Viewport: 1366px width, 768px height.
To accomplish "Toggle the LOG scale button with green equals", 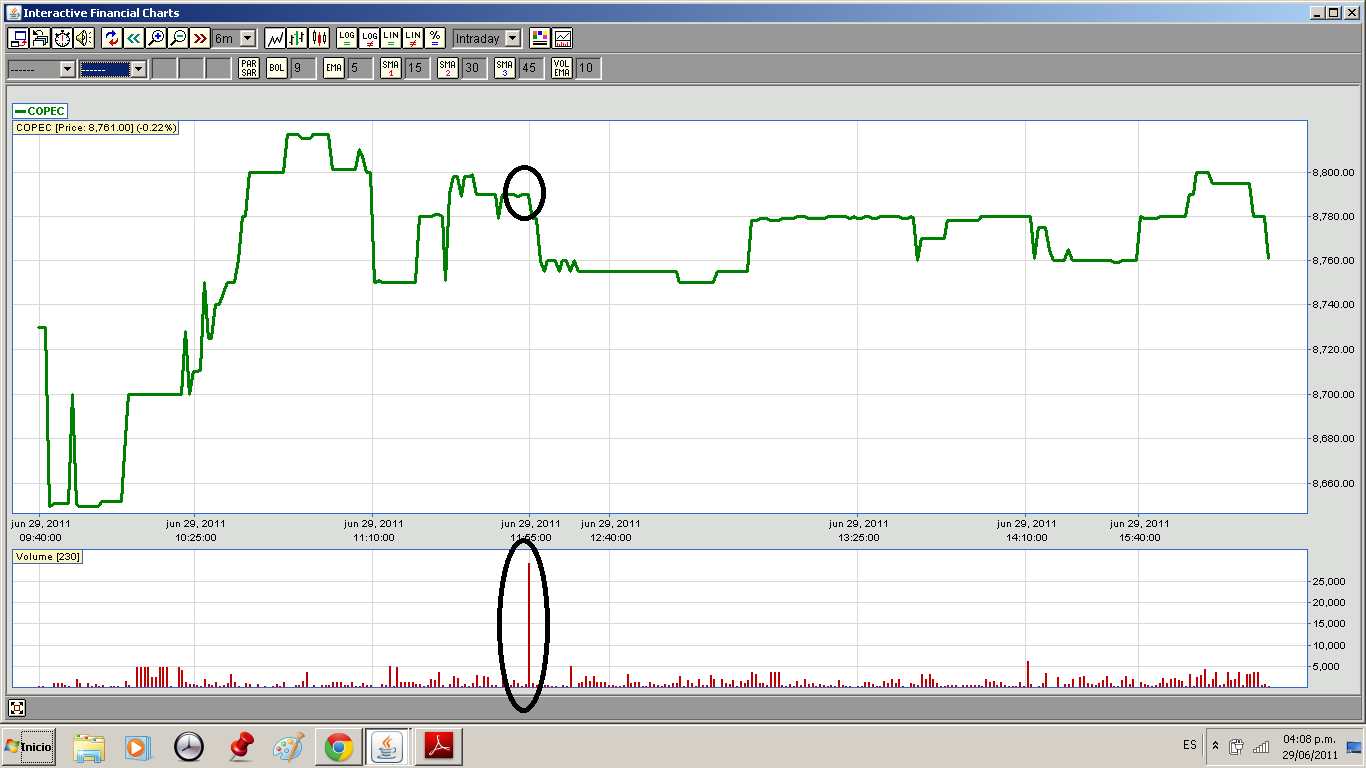I will tap(347, 38).
